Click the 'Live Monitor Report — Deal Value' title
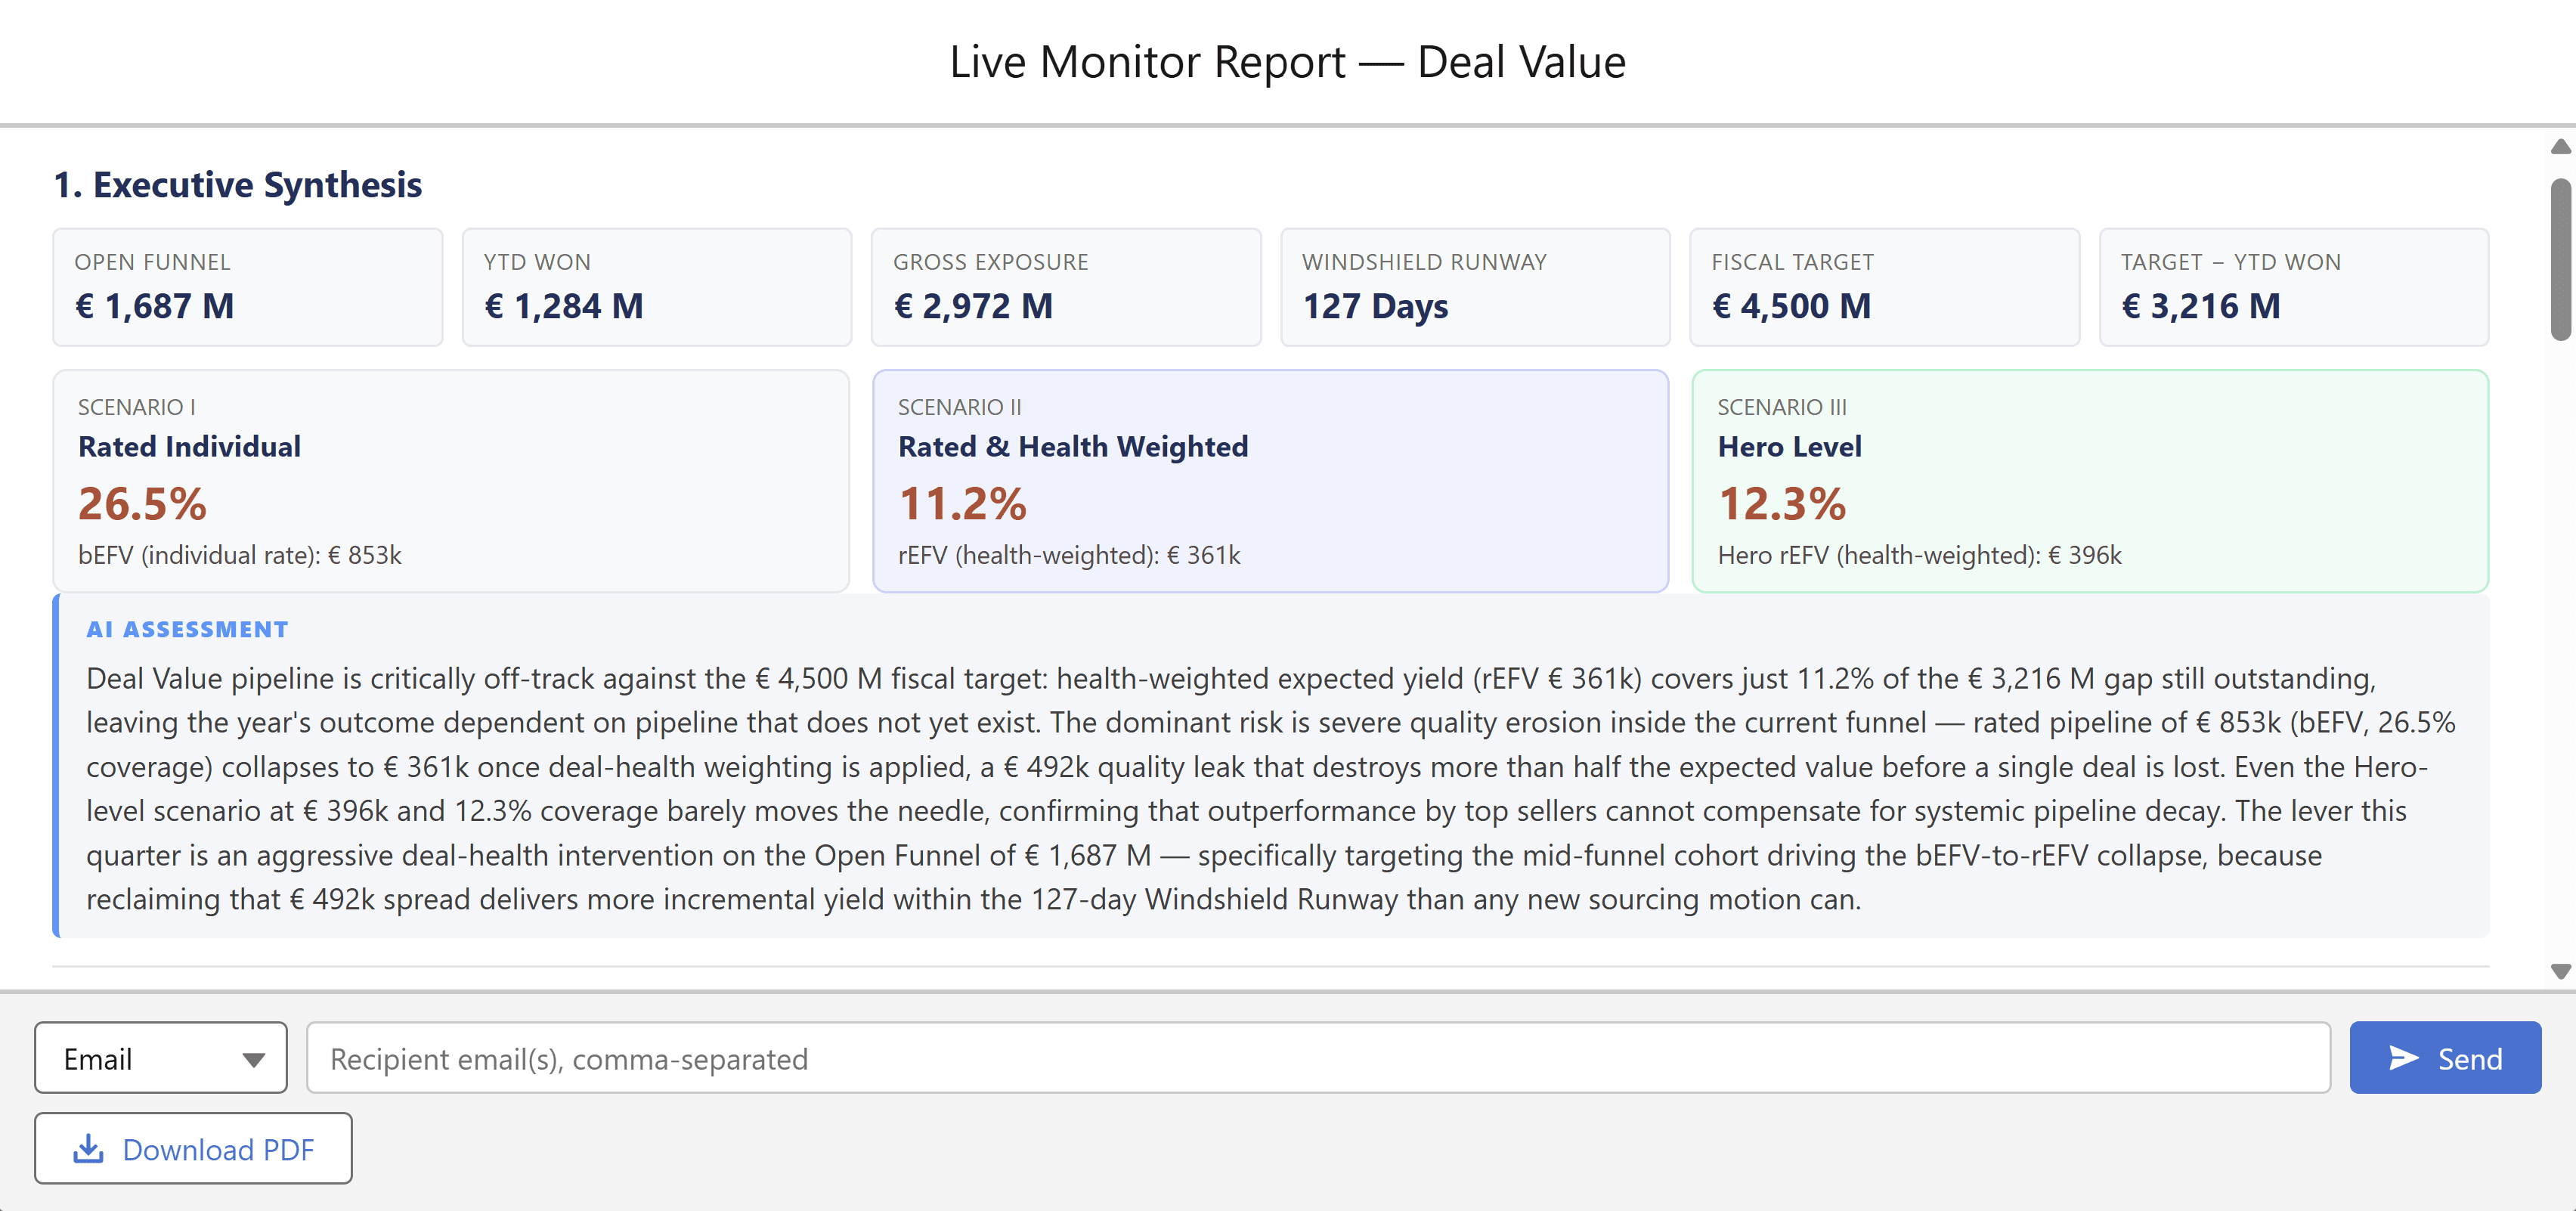Viewport: 2576px width, 1211px height. [1288, 62]
